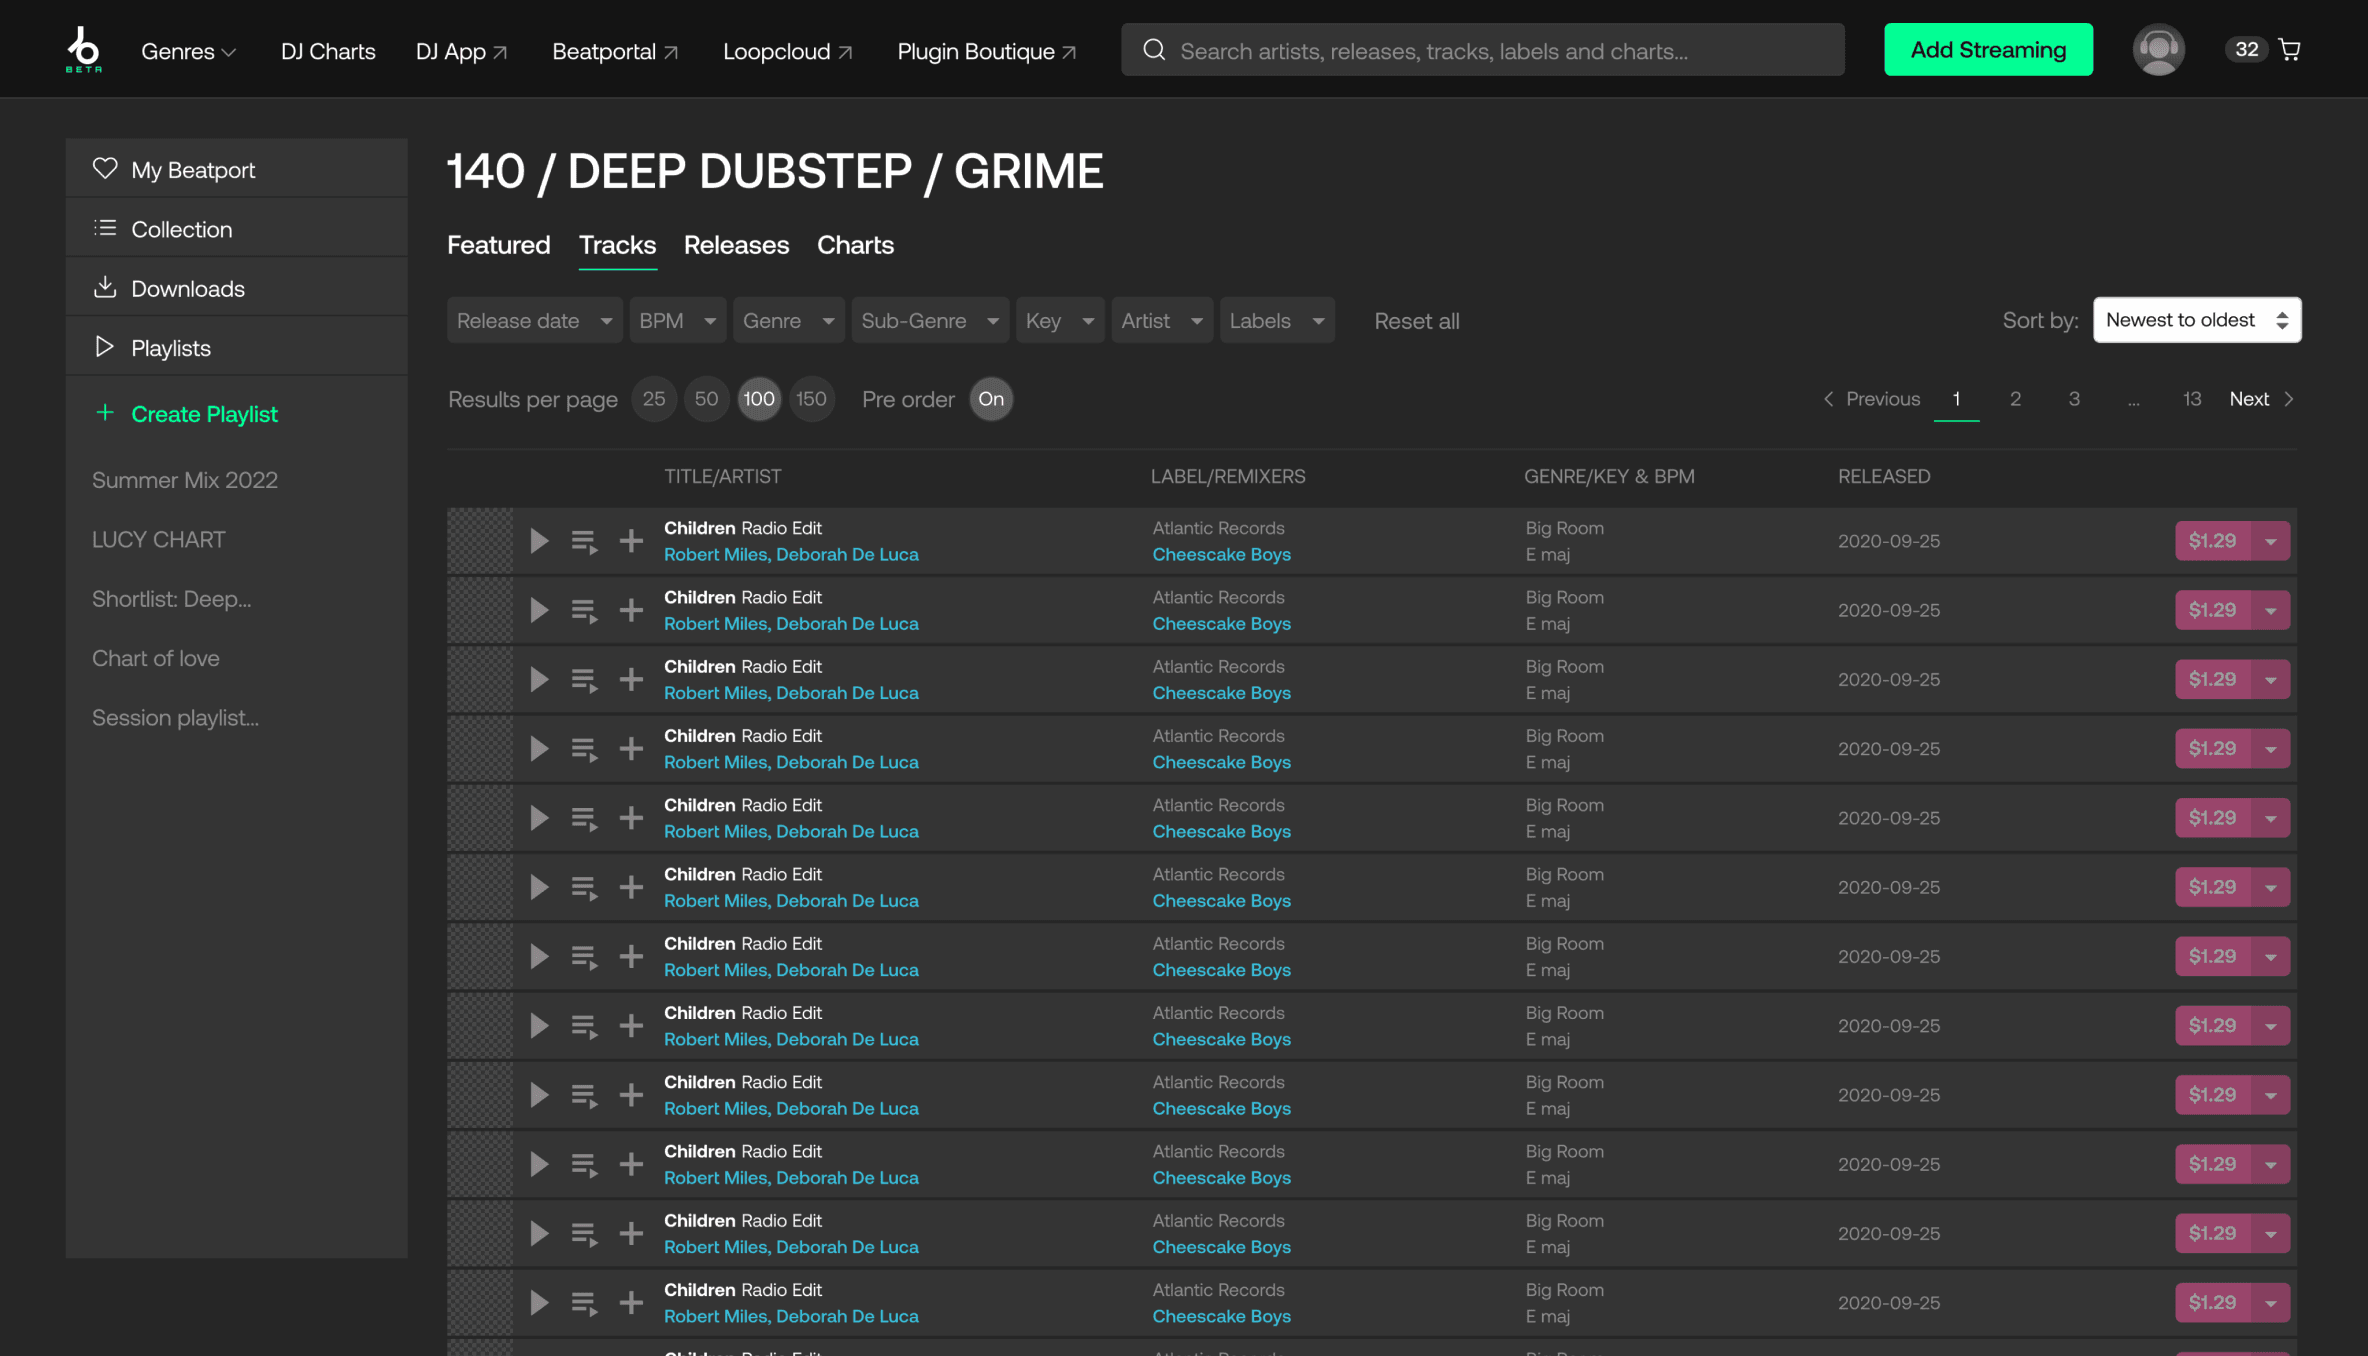The height and width of the screenshot is (1356, 2368).
Task: Add the fifth track to the queue
Action: point(584,819)
